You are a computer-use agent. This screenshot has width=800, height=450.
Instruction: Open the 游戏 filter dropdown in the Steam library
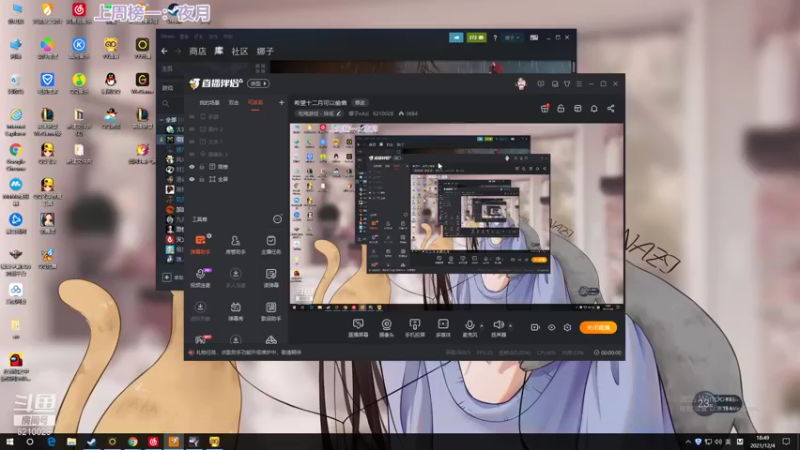(x=168, y=88)
